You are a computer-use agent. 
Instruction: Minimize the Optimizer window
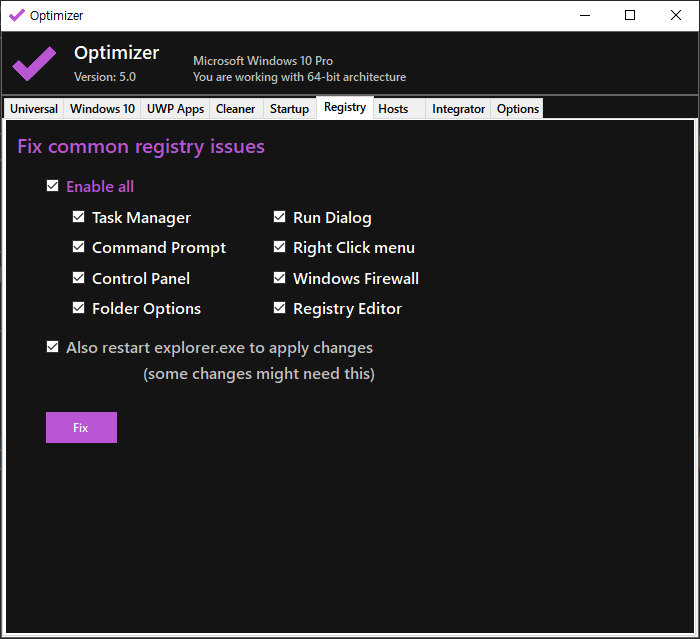pos(585,15)
